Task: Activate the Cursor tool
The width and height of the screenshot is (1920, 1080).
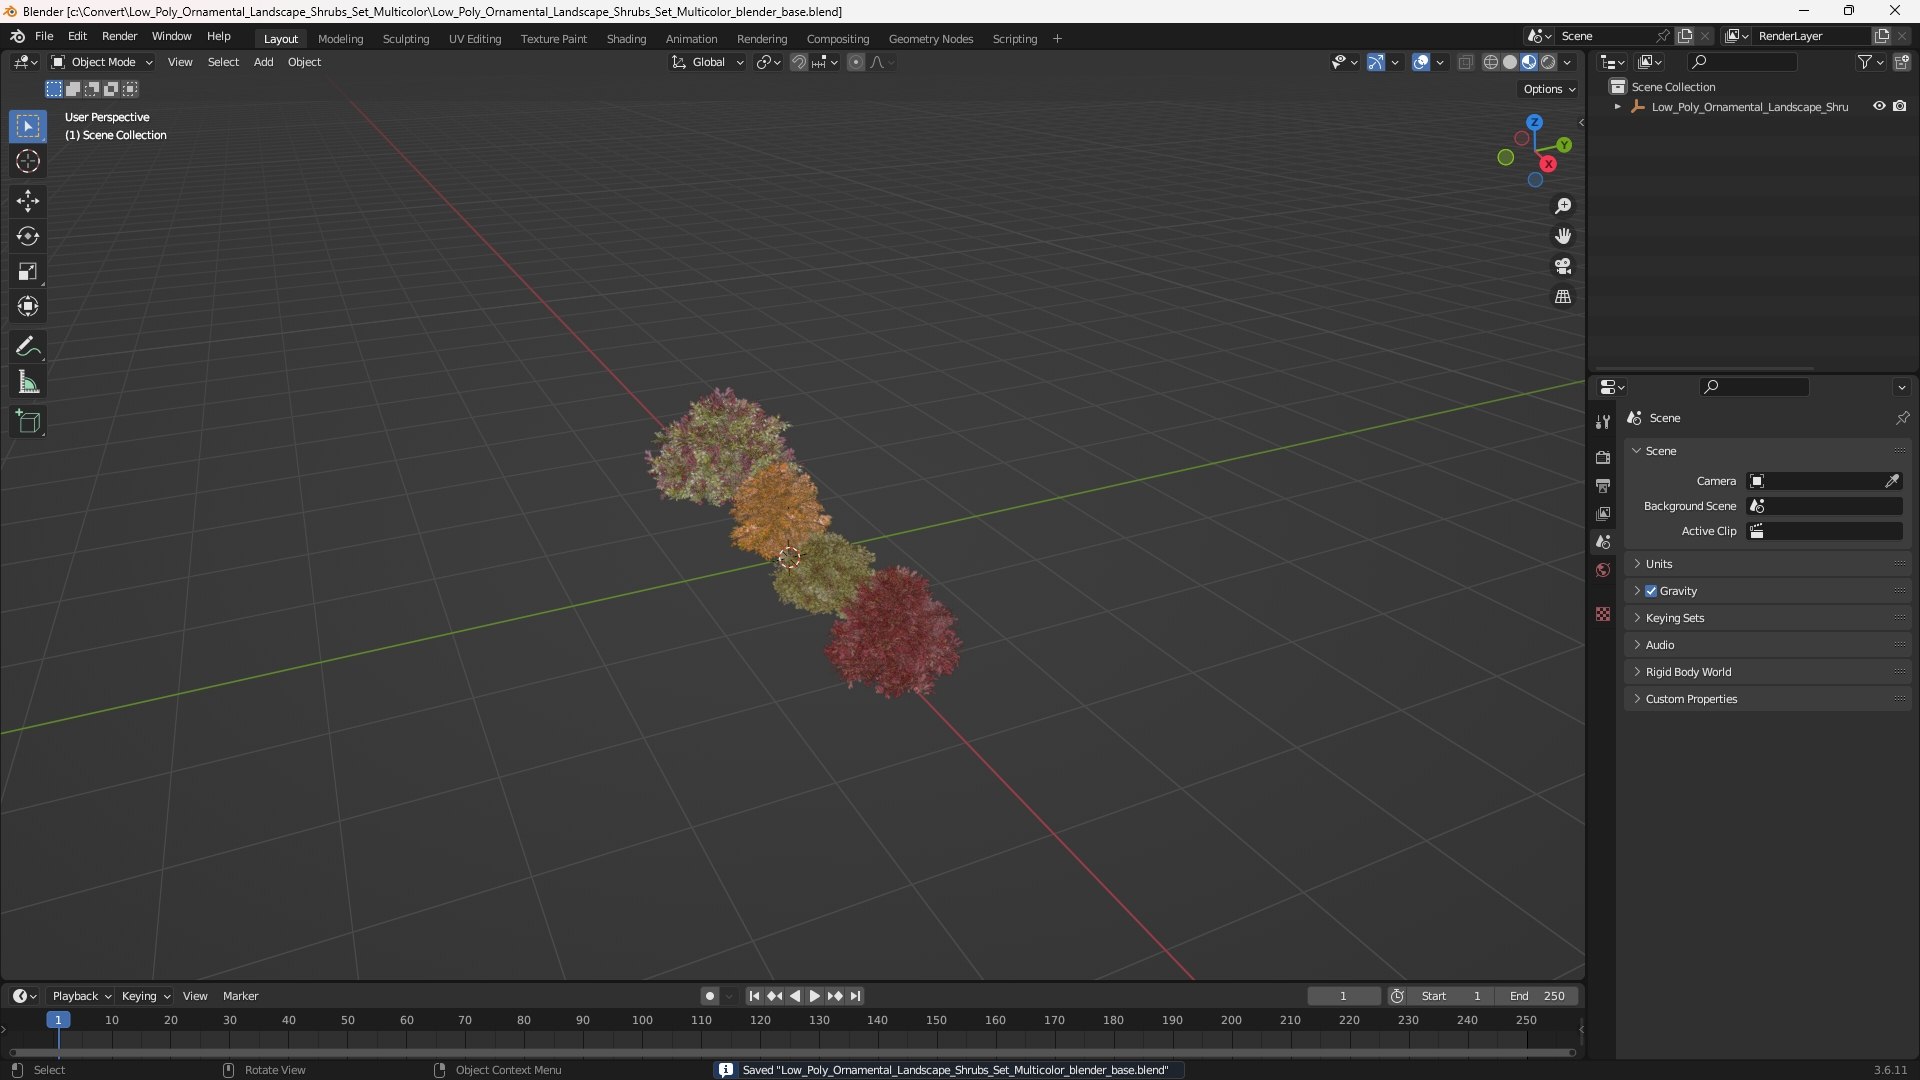Action: [28, 161]
